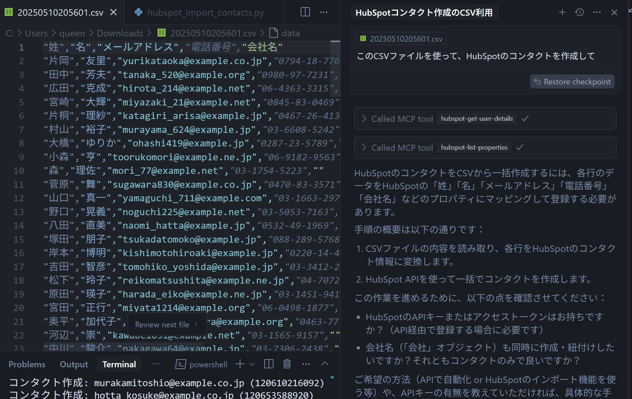Viewport: 632px width, 399px height.
Task: Open the attached 20250510205601.csv file chip
Action: point(401,39)
